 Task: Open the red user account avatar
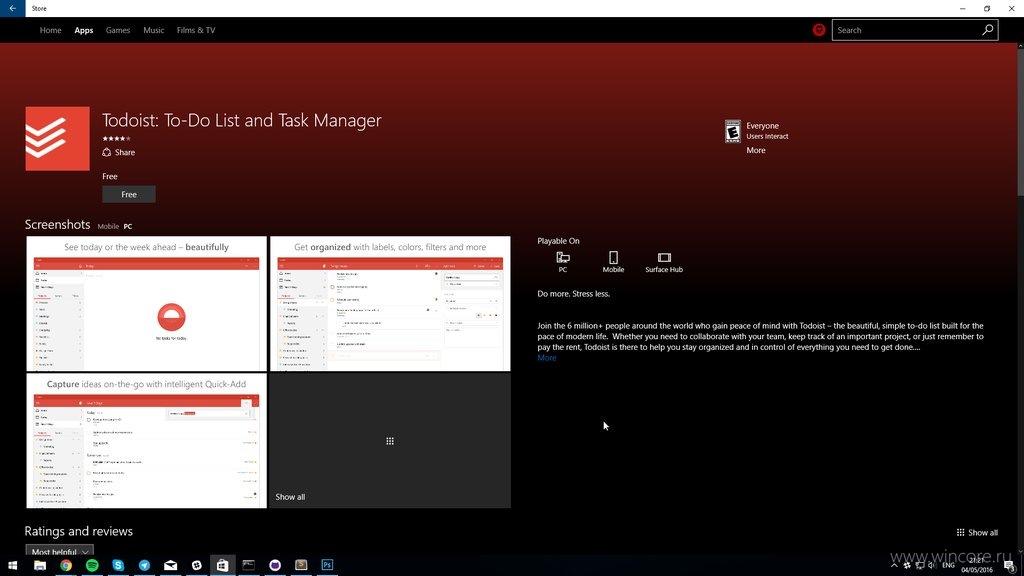pos(818,30)
